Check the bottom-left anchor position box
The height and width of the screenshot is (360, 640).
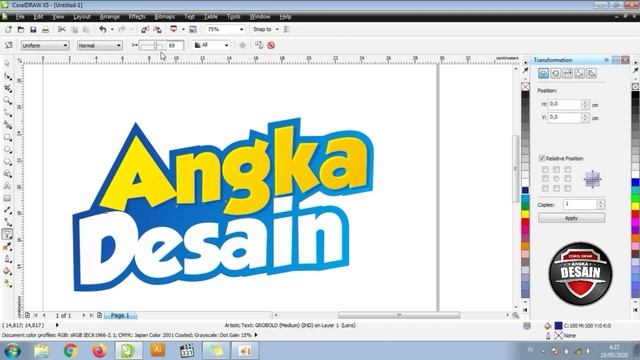click(545, 188)
